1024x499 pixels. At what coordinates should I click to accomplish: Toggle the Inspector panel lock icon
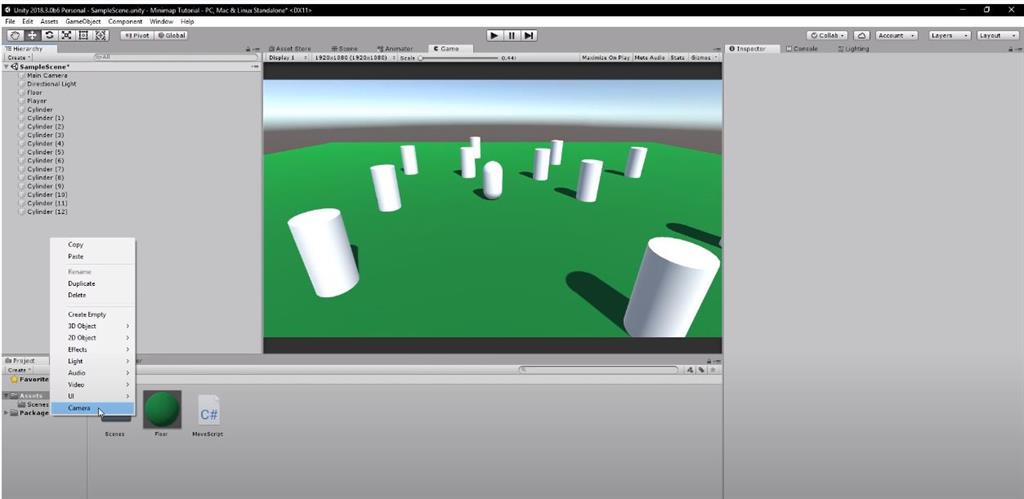[x=1012, y=50]
